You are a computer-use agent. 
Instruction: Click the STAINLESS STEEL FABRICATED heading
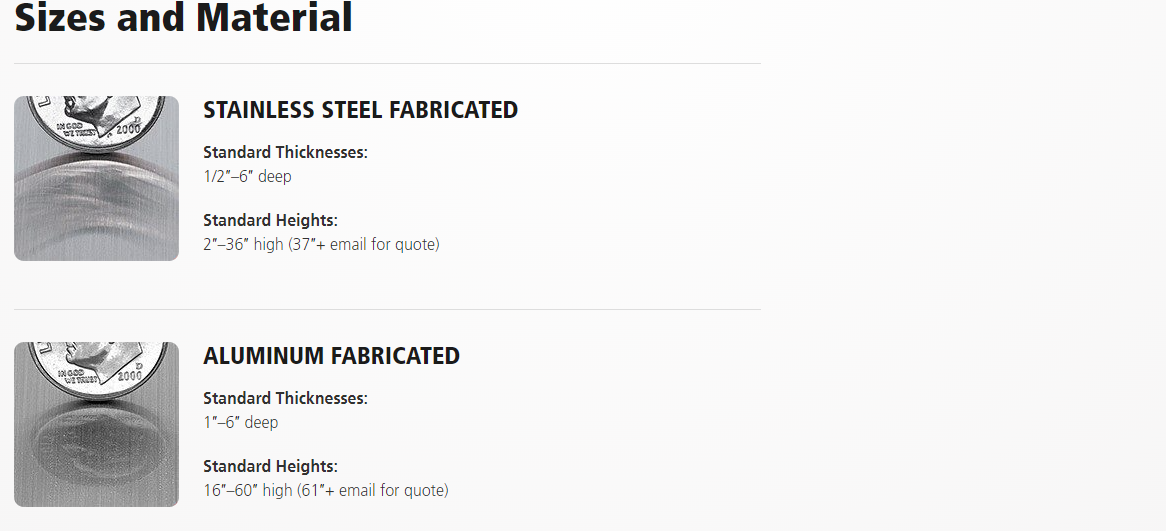[361, 110]
